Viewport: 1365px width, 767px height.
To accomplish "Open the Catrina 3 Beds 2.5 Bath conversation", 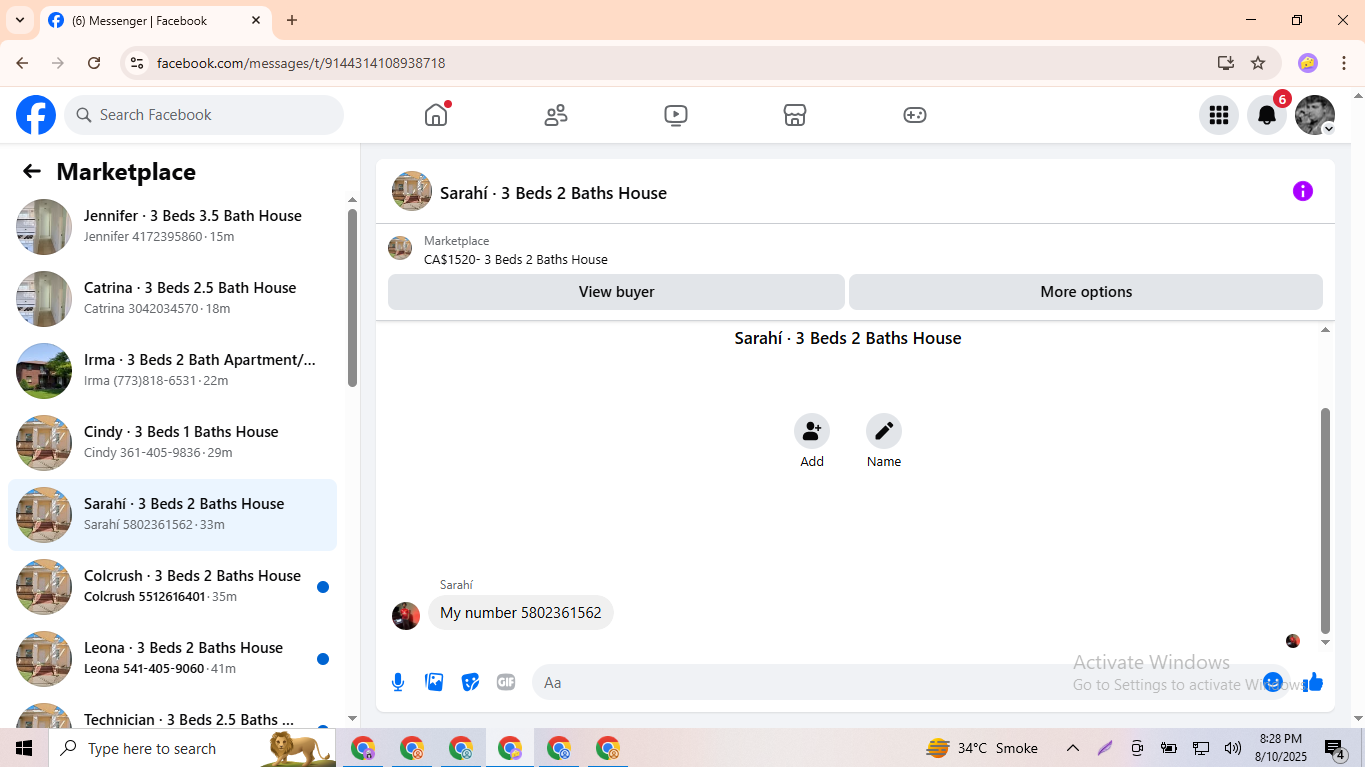I will [x=172, y=299].
